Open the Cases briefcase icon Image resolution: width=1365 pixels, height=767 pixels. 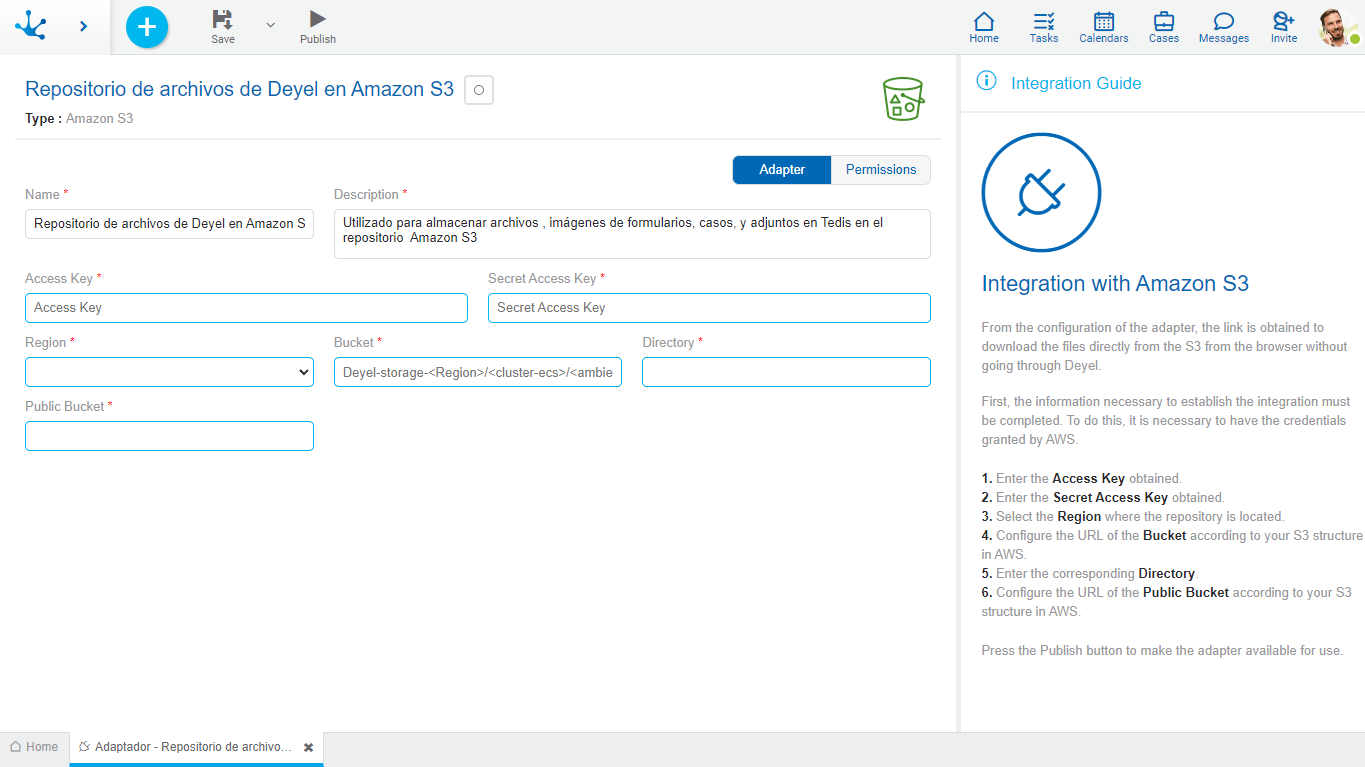(1163, 22)
